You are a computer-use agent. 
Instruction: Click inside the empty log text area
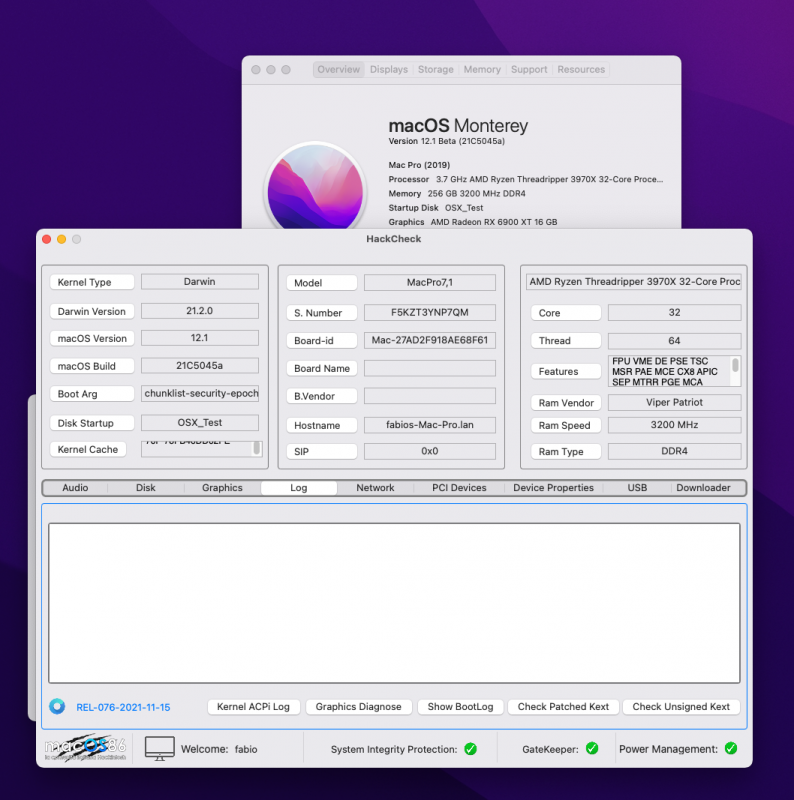coord(394,603)
